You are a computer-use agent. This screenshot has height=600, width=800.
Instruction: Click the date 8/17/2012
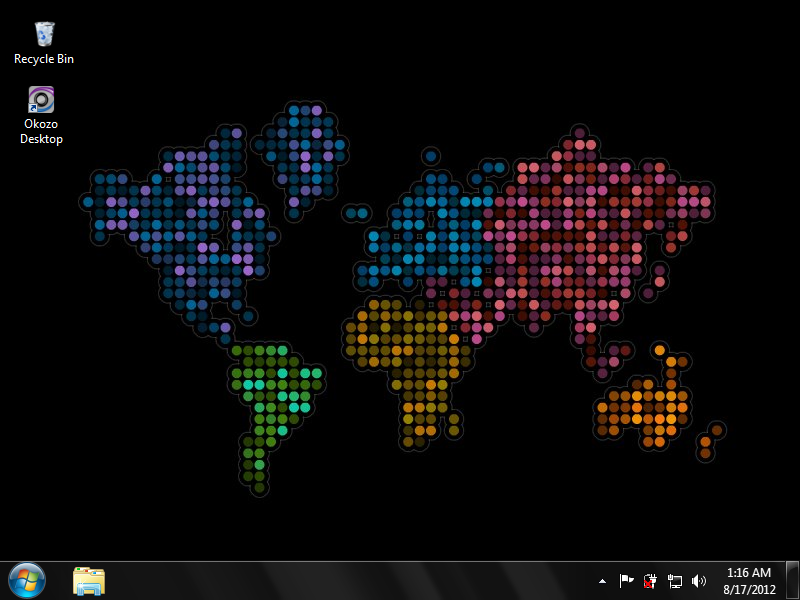[749, 589]
